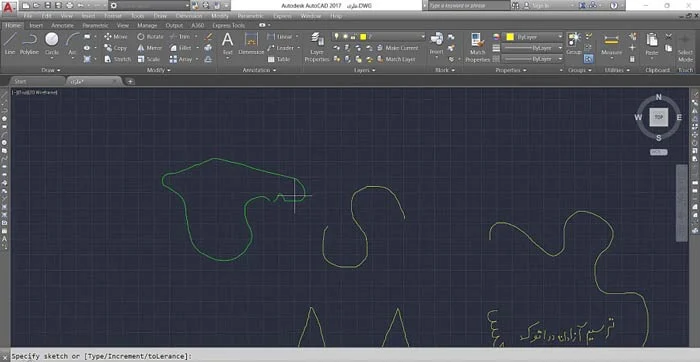700x362 pixels.
Task: Expand the Properties panel title
Action: [x=511, y=70]
